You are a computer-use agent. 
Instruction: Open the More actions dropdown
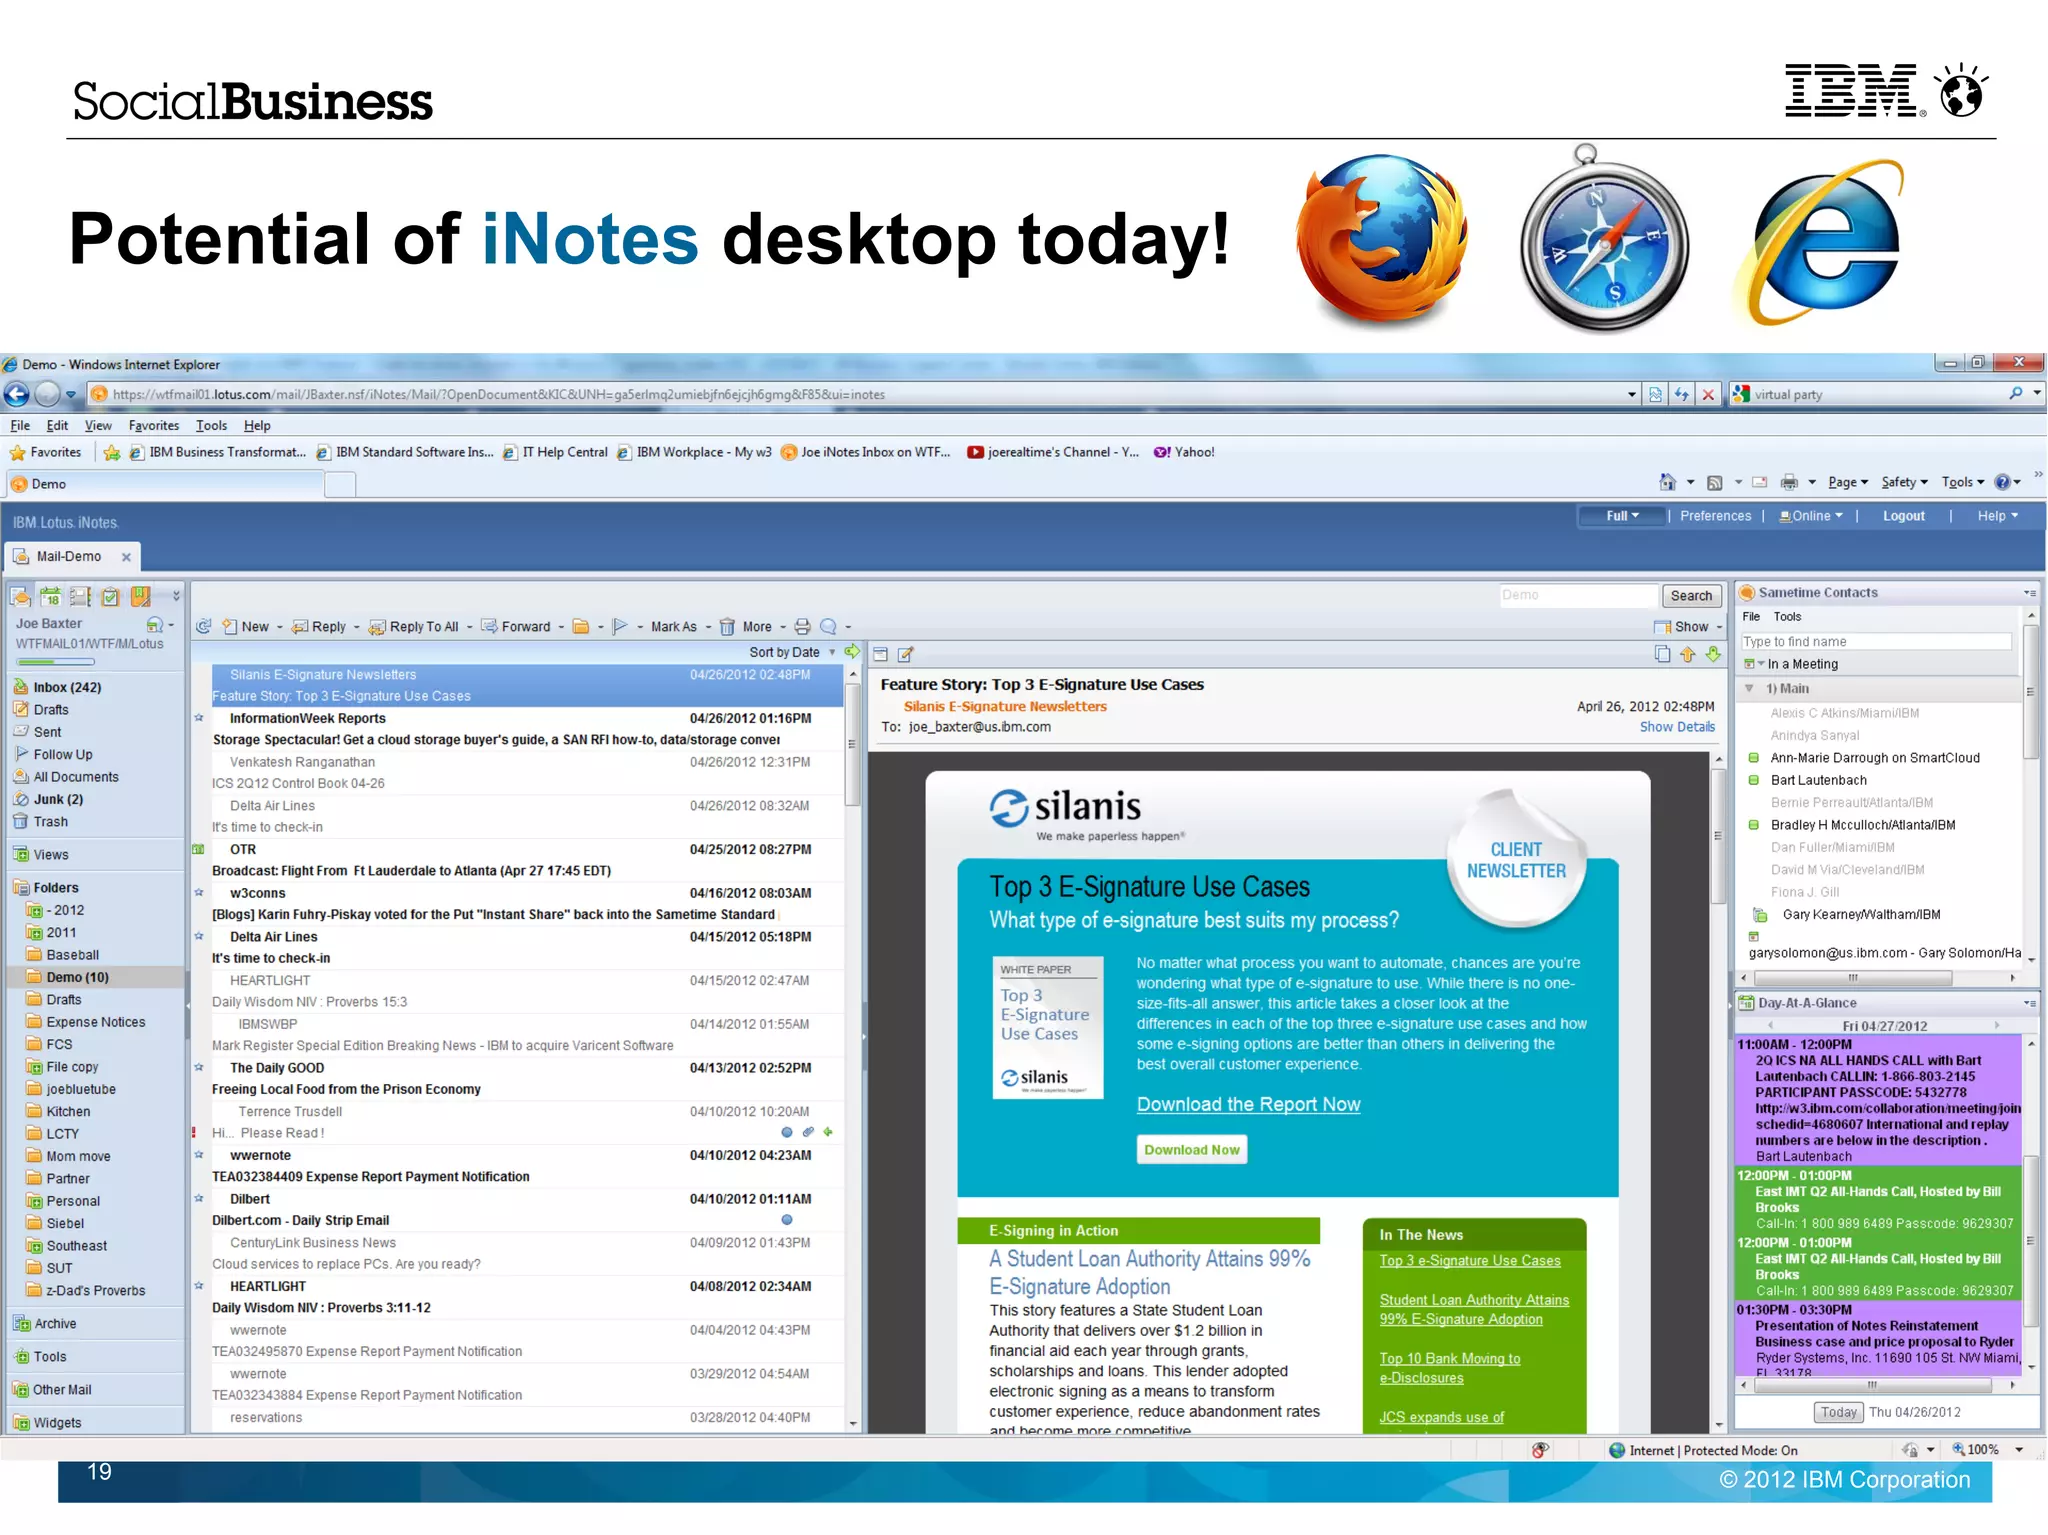coord(764,627)
